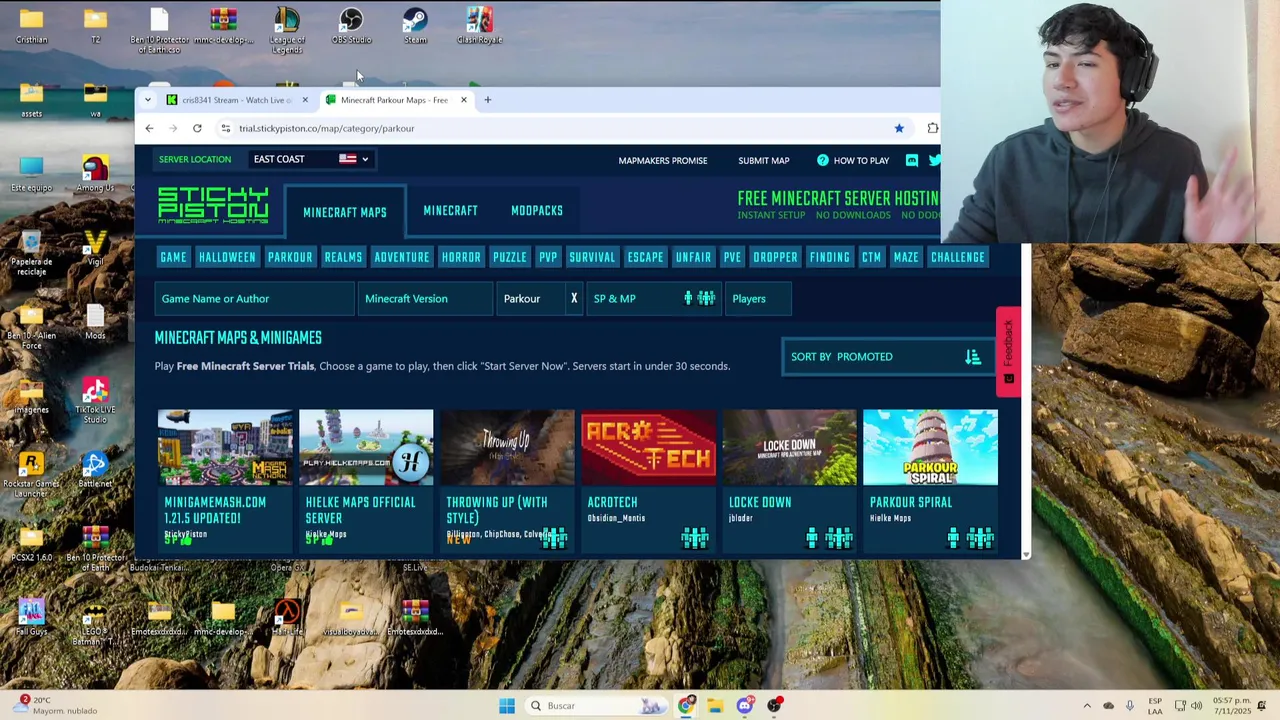Viewport: 1280px width, 720px height.
Task: Open Chrome from the taskbar
Action: [686, 706]
